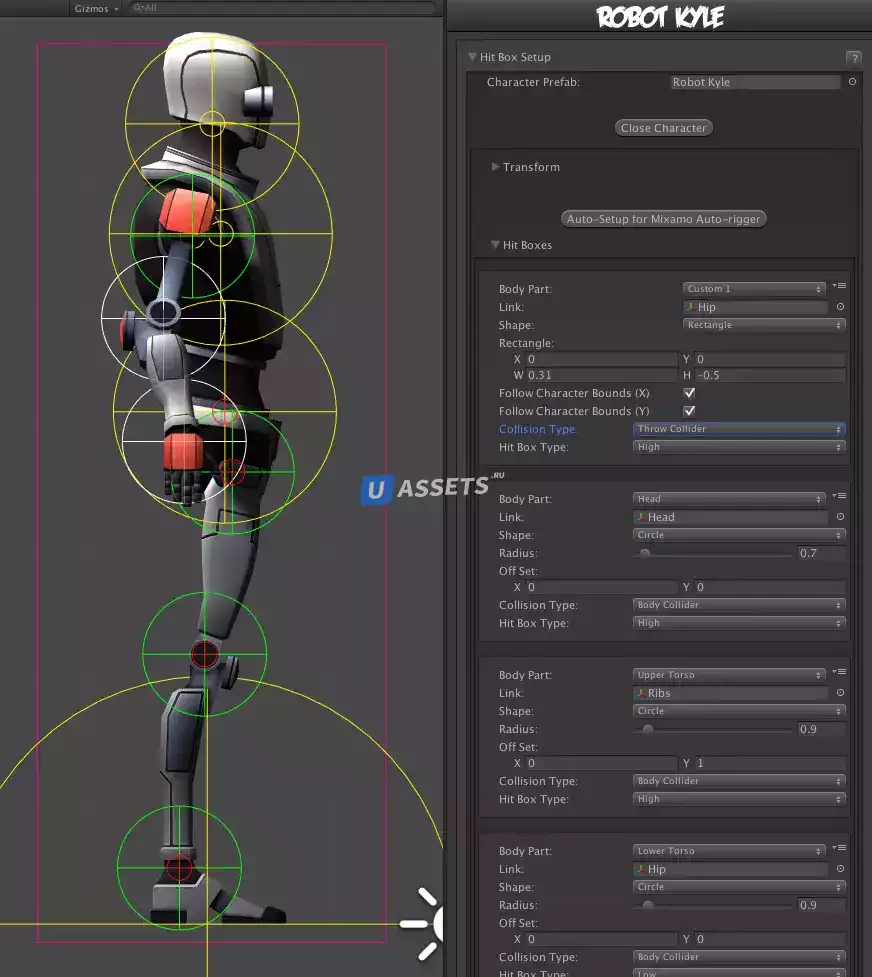Click the Rectangle W field showing 0.31

(x=601, y=375)
